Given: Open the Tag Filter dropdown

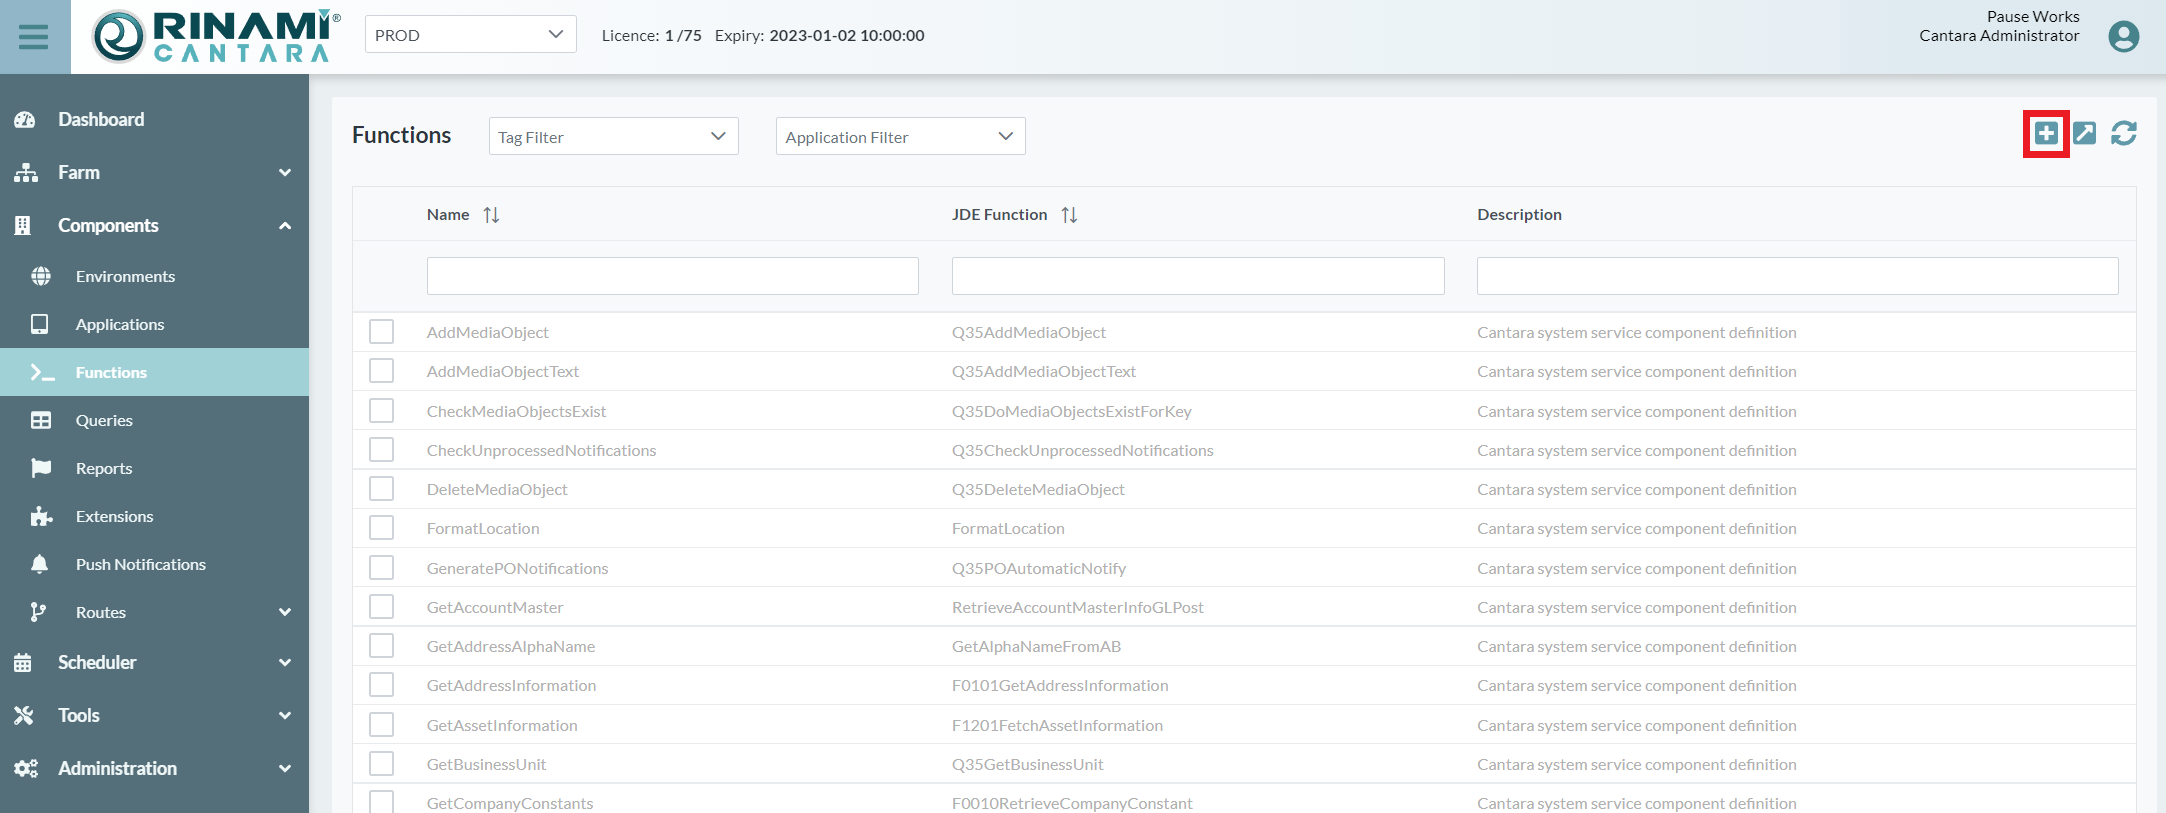Looking at the screenshot, I should 613,137.
